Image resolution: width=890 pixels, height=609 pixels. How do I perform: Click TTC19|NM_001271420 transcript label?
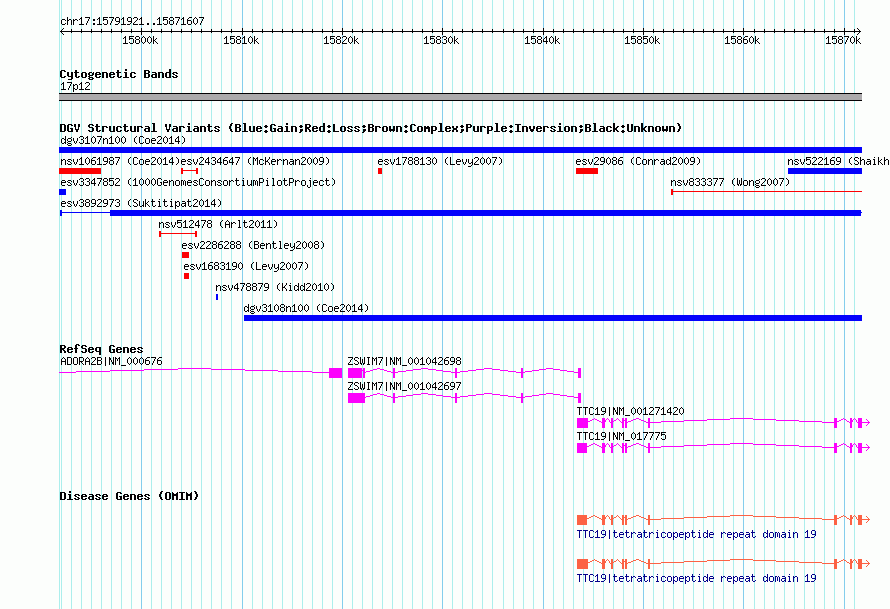631,411
